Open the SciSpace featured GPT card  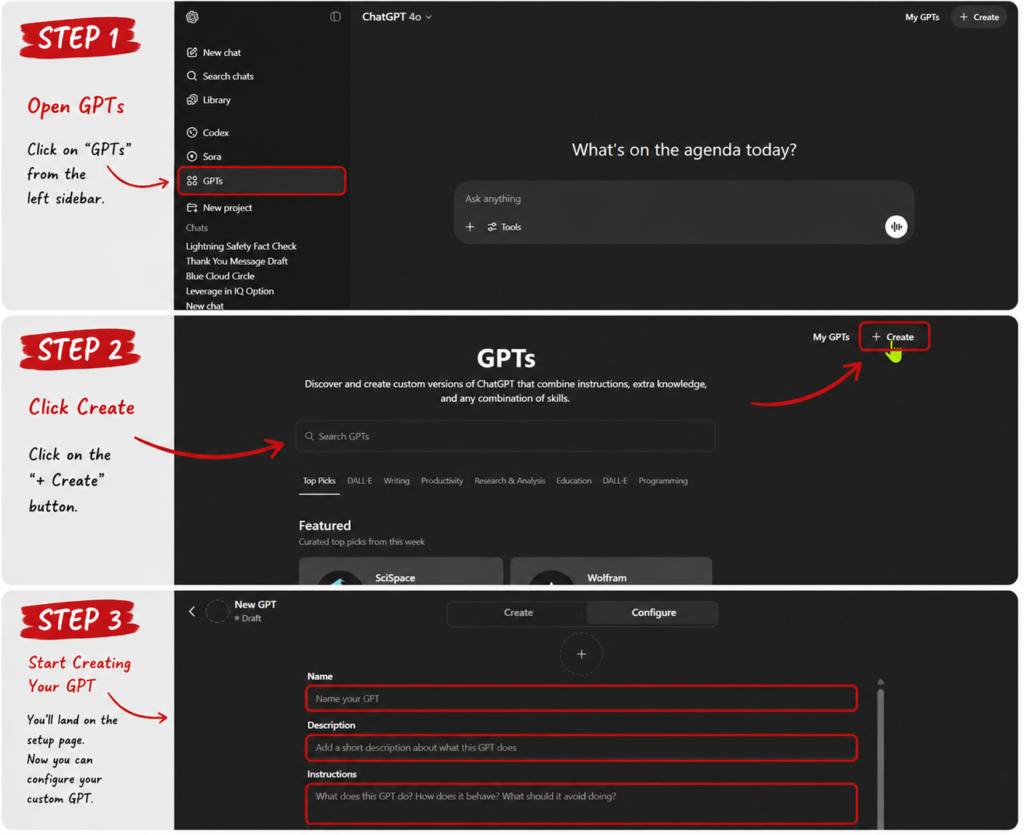tap(401, 571)
